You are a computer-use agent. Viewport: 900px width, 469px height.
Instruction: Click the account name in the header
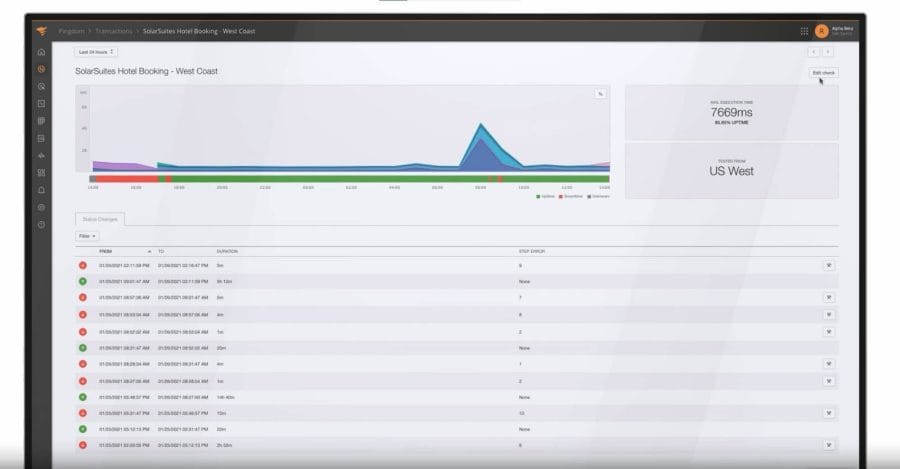[842, 29]
